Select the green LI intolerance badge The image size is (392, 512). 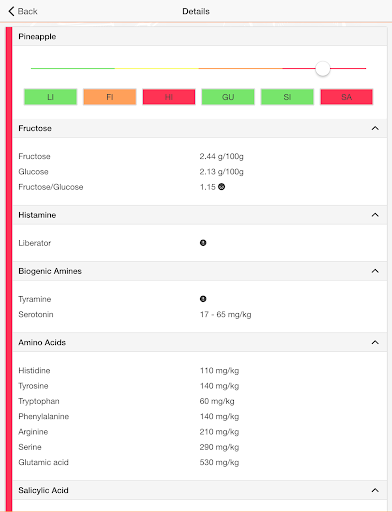pos(50,97)
